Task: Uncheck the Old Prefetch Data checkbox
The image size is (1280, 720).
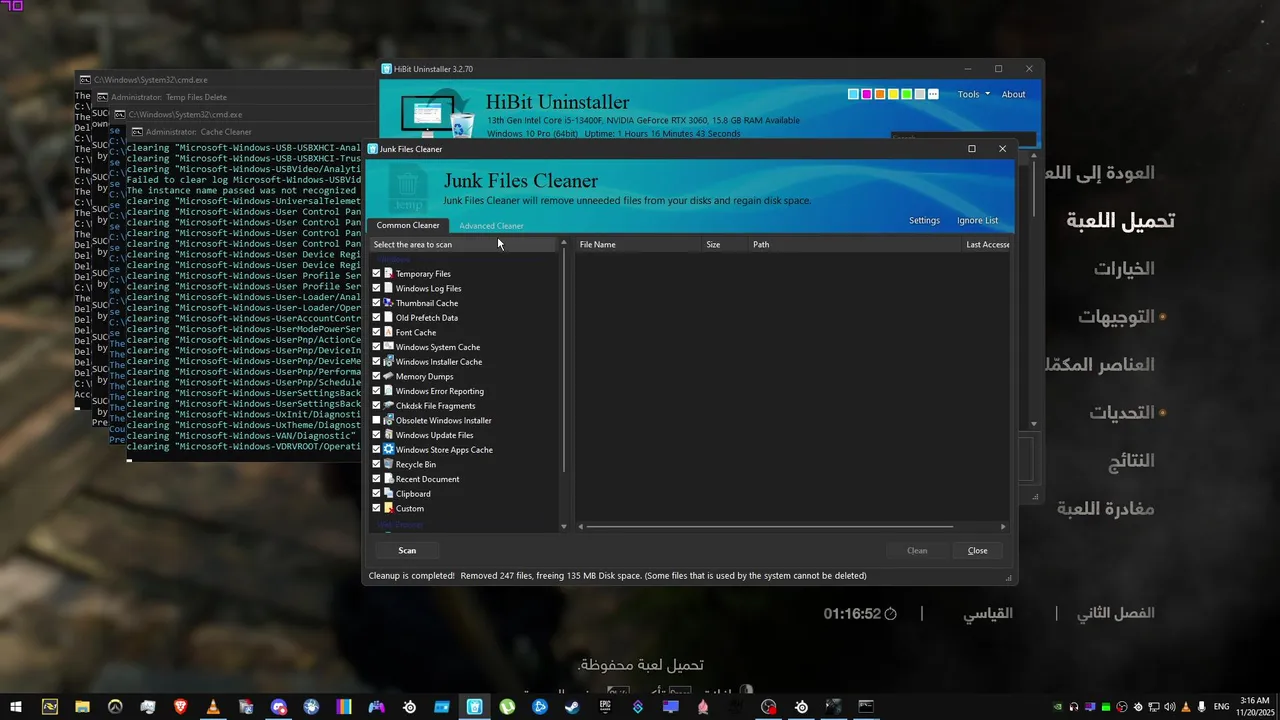Action: pos(376,317)
